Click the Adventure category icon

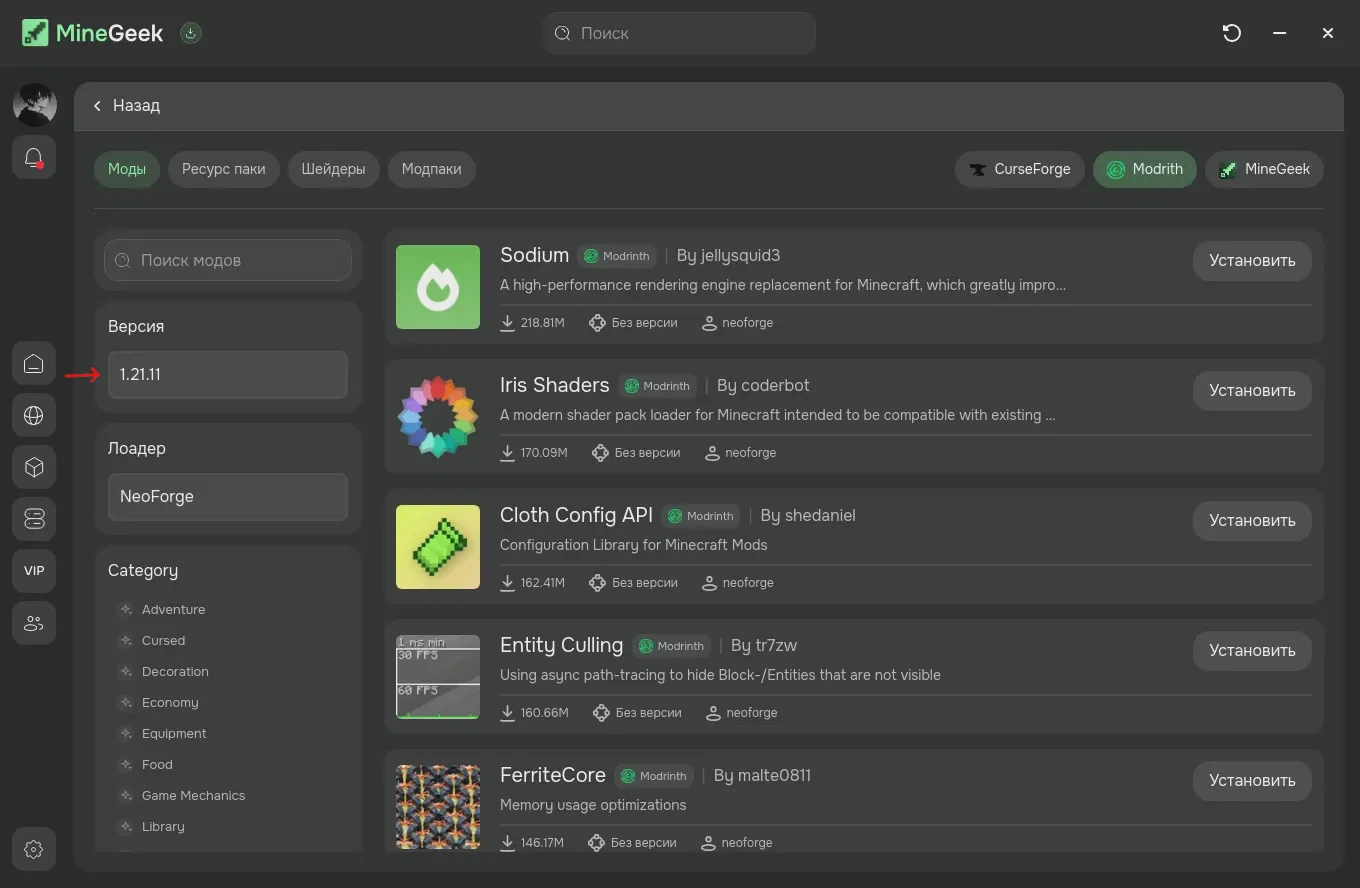click(x=125, y=609)
